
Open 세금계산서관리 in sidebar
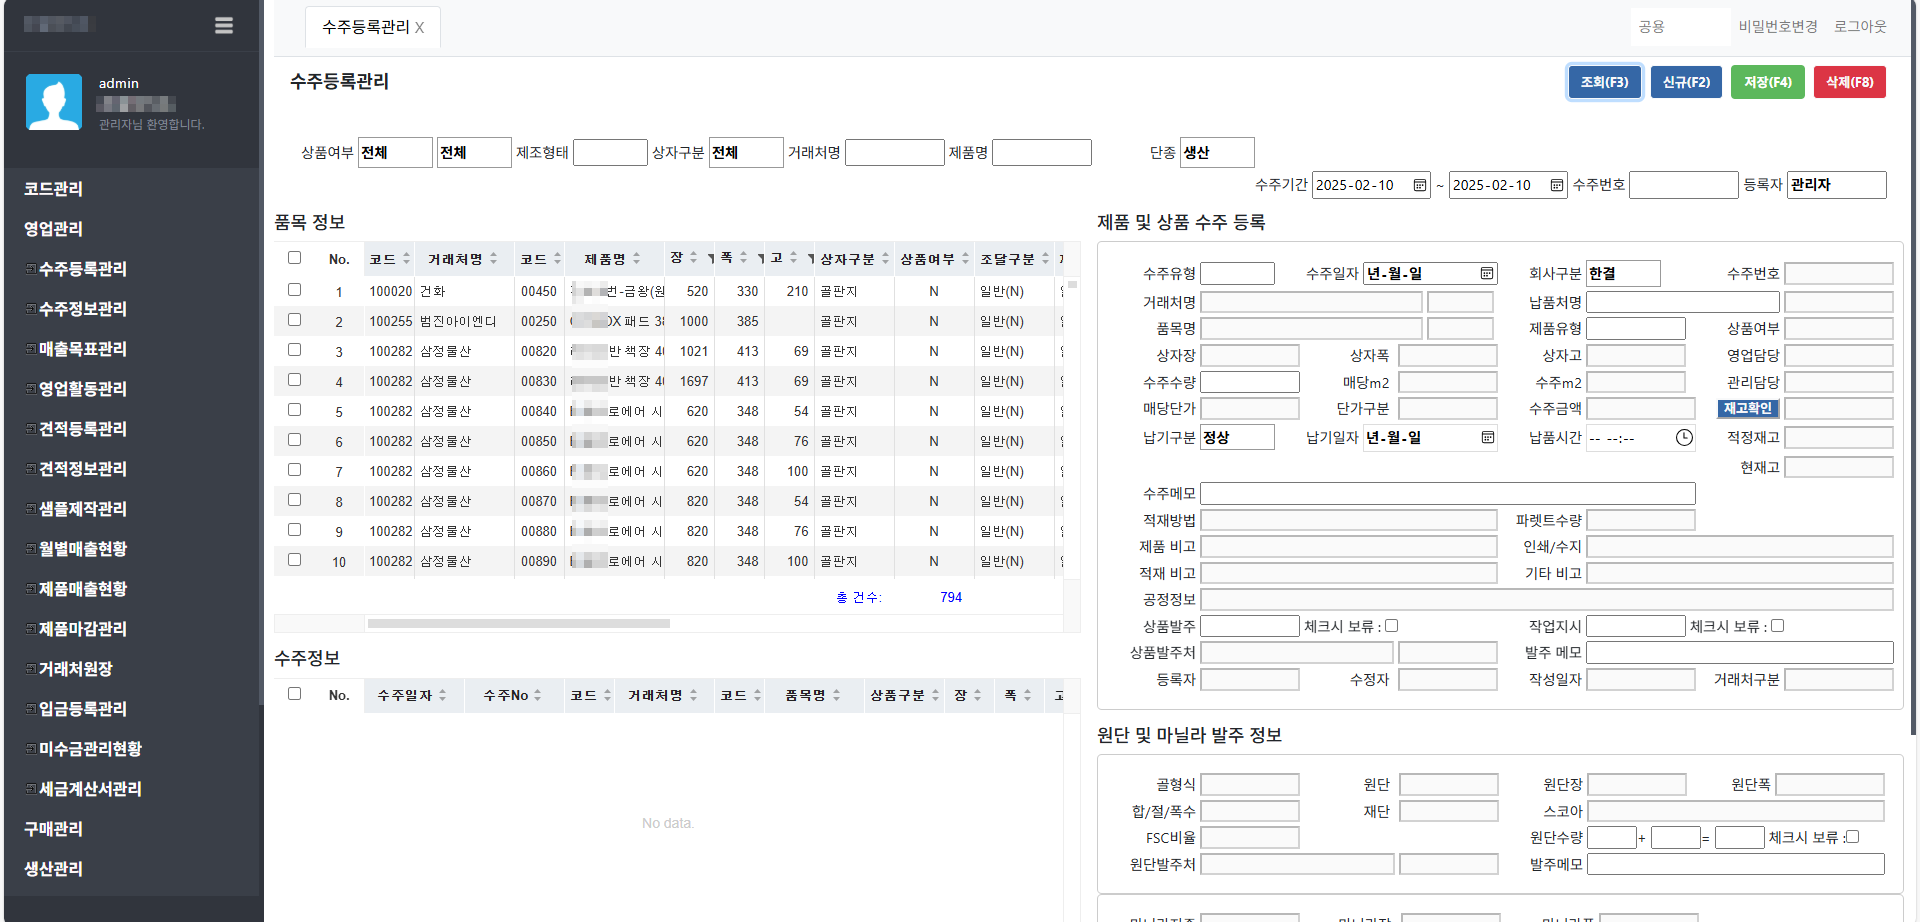[x=90, y=789]
